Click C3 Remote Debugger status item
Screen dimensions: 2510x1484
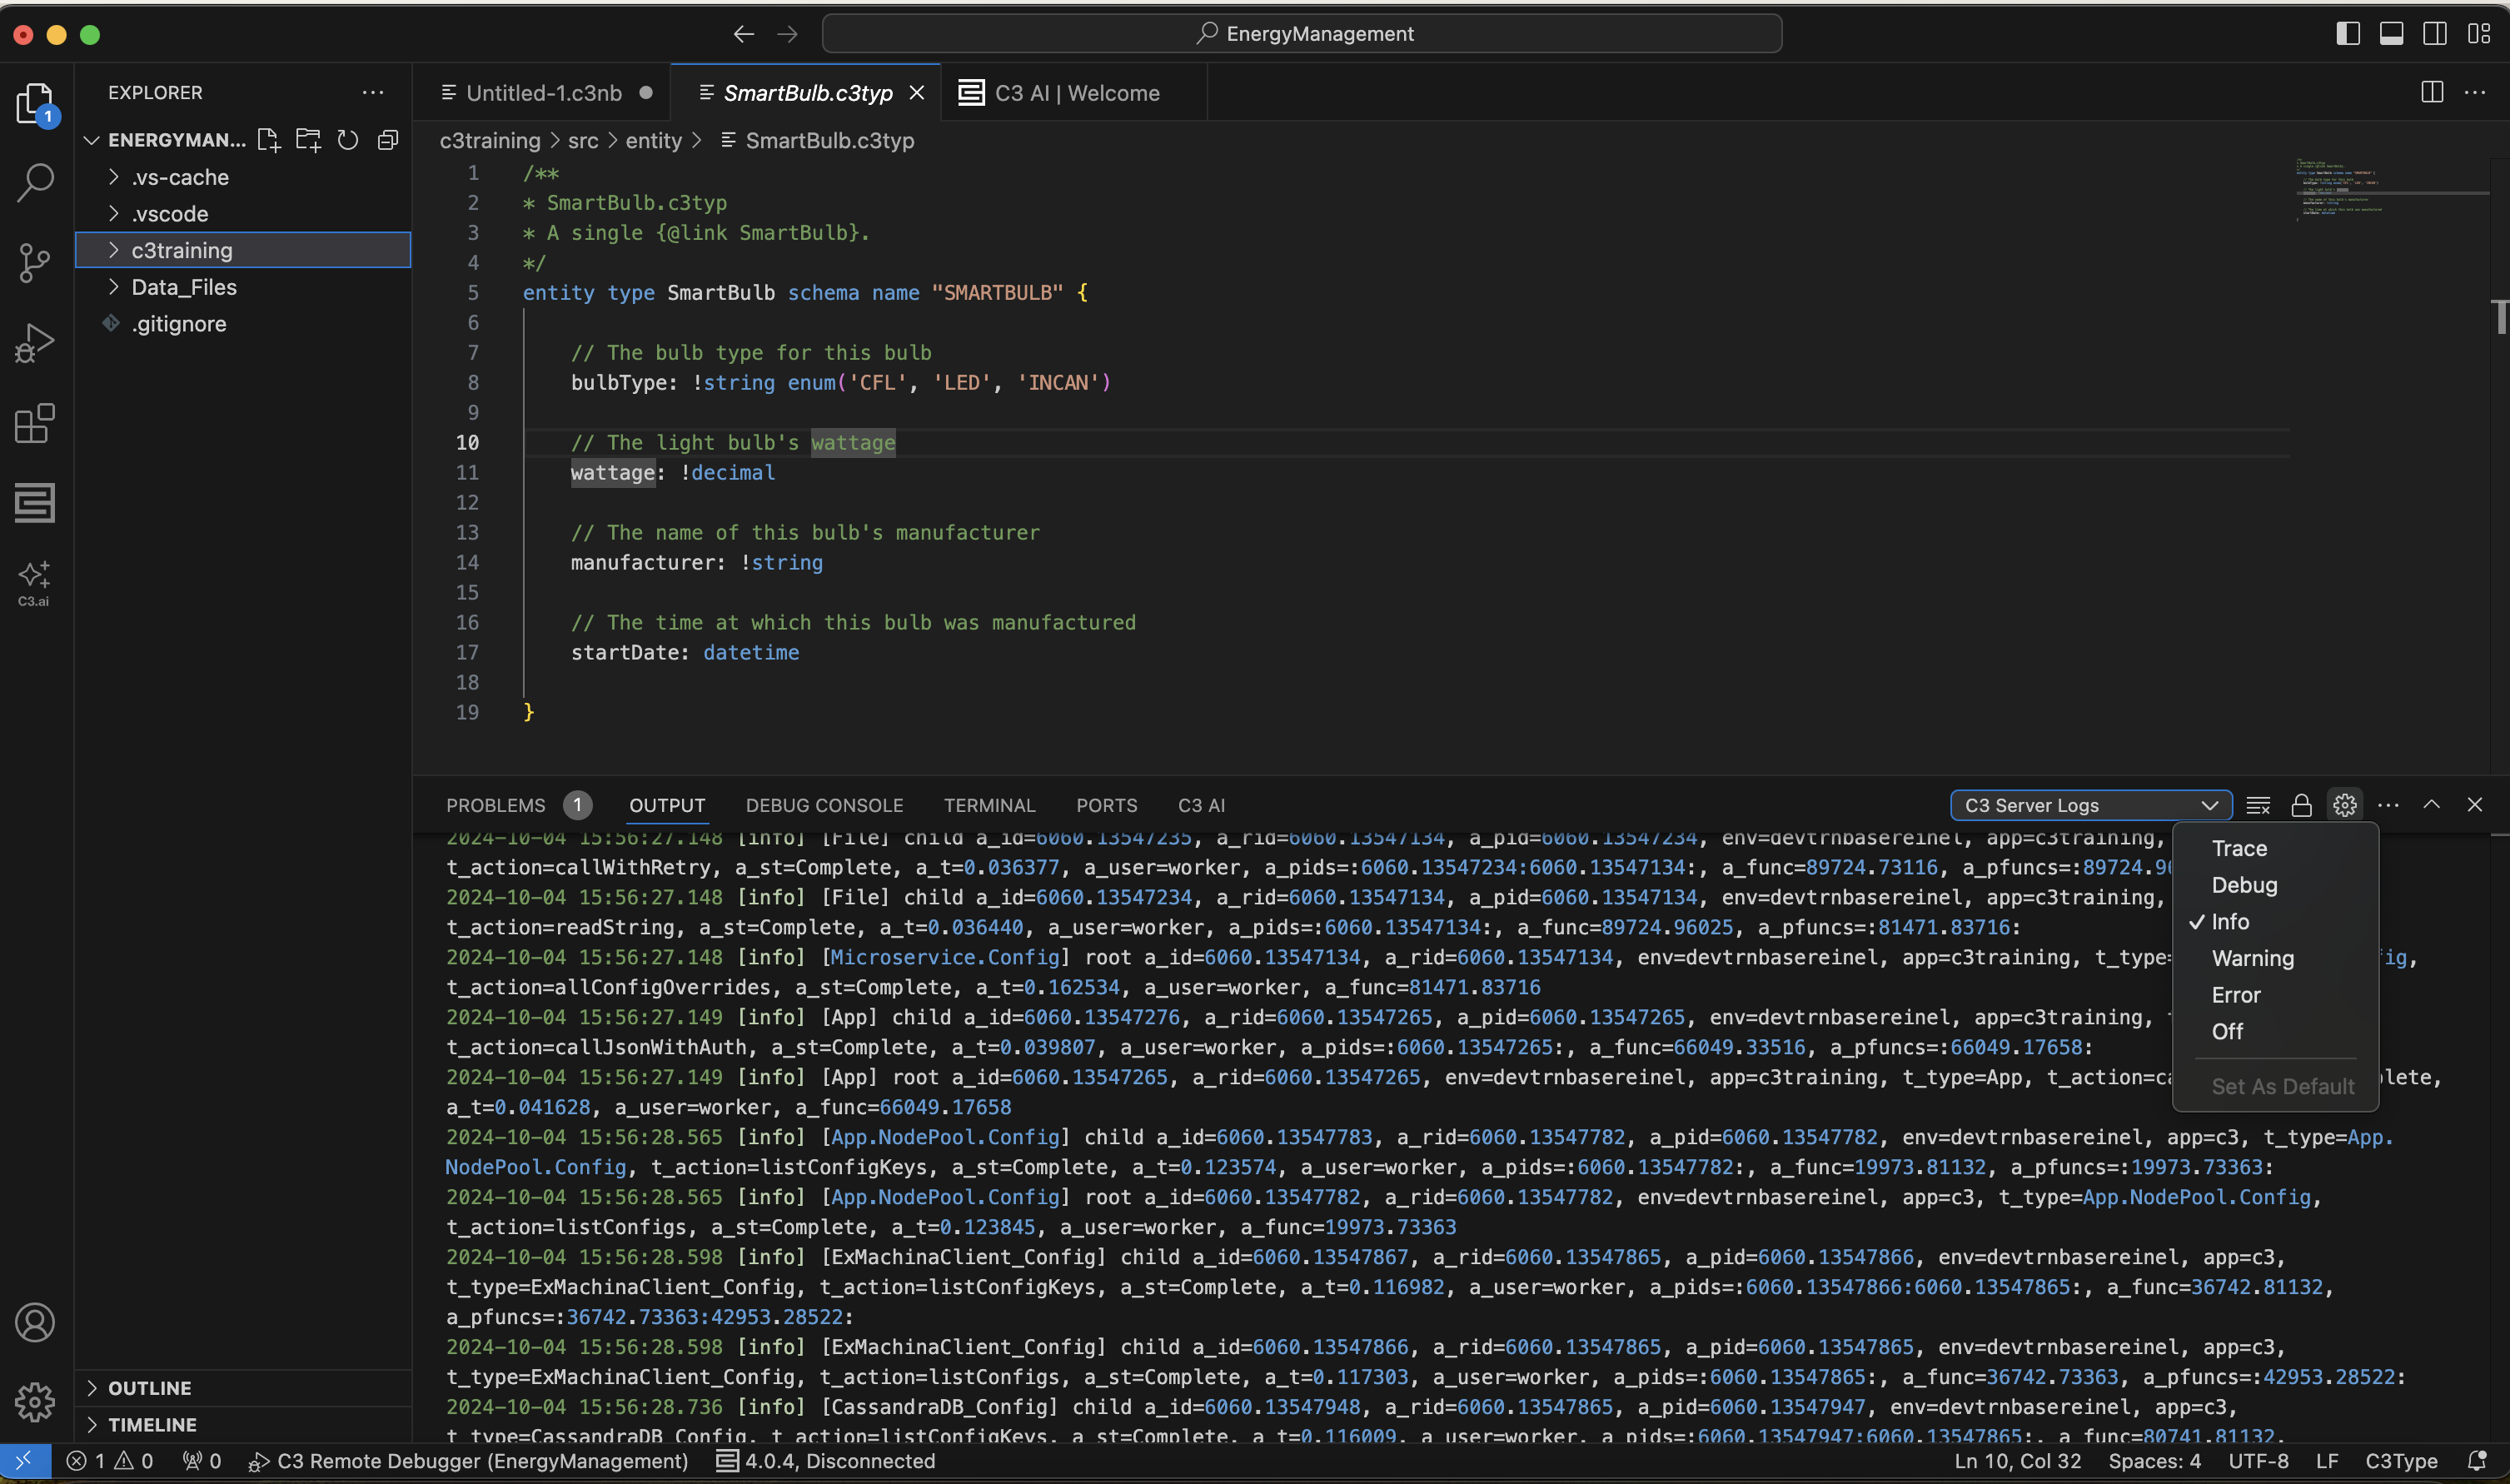[470, 1461]
